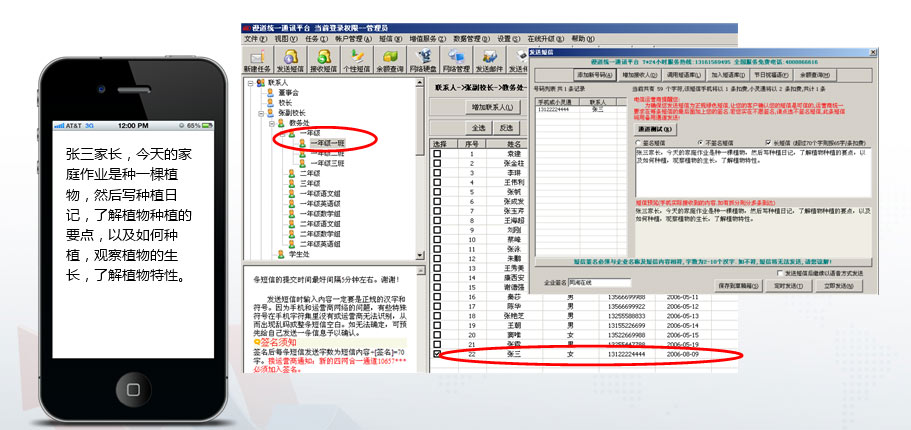911x430 pixels.
Task: Collapse the 联系人 root tree node
Action: pos(250,83)
